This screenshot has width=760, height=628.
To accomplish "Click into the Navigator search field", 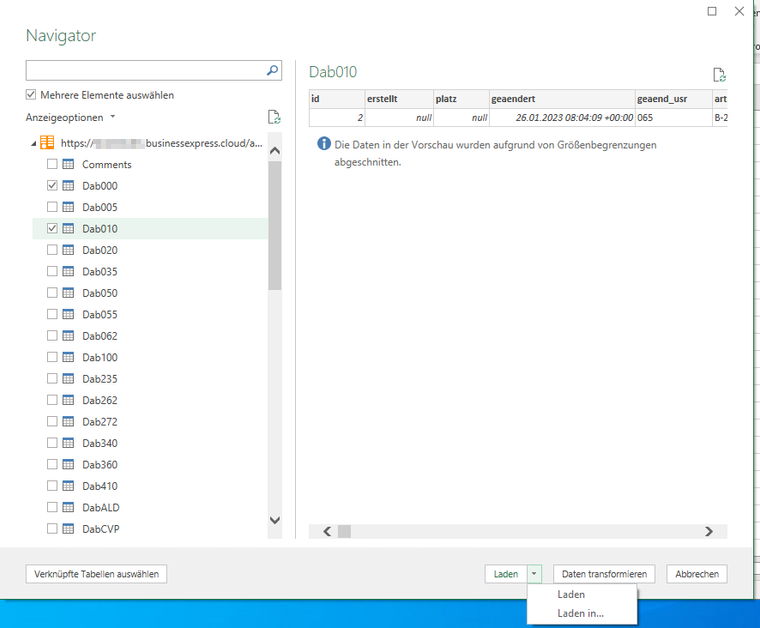I will (x=145, y=71).
